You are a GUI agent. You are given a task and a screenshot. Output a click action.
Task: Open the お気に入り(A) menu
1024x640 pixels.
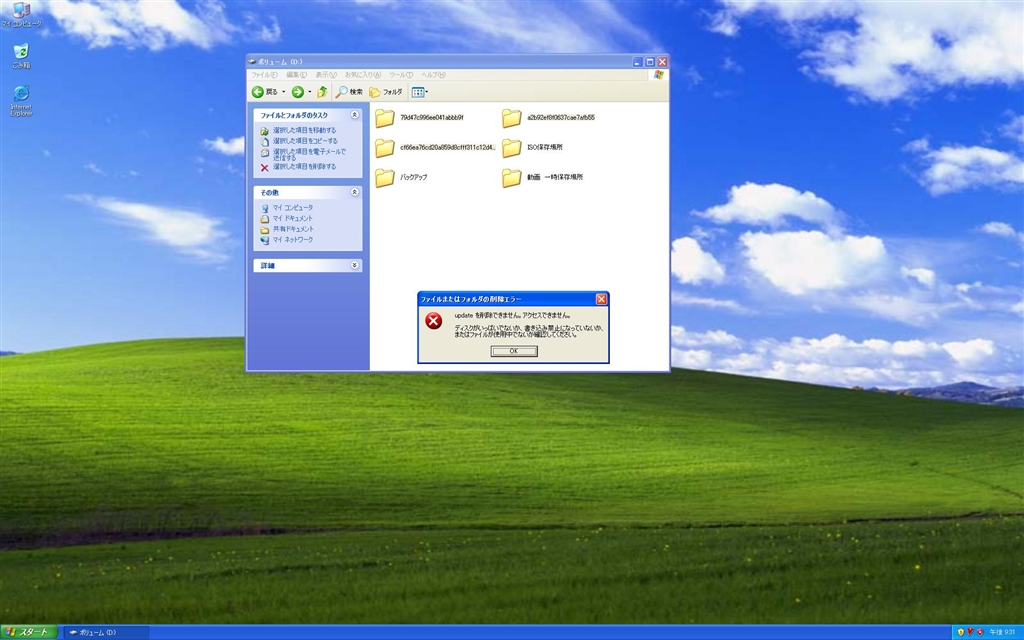tap(363, 75)
